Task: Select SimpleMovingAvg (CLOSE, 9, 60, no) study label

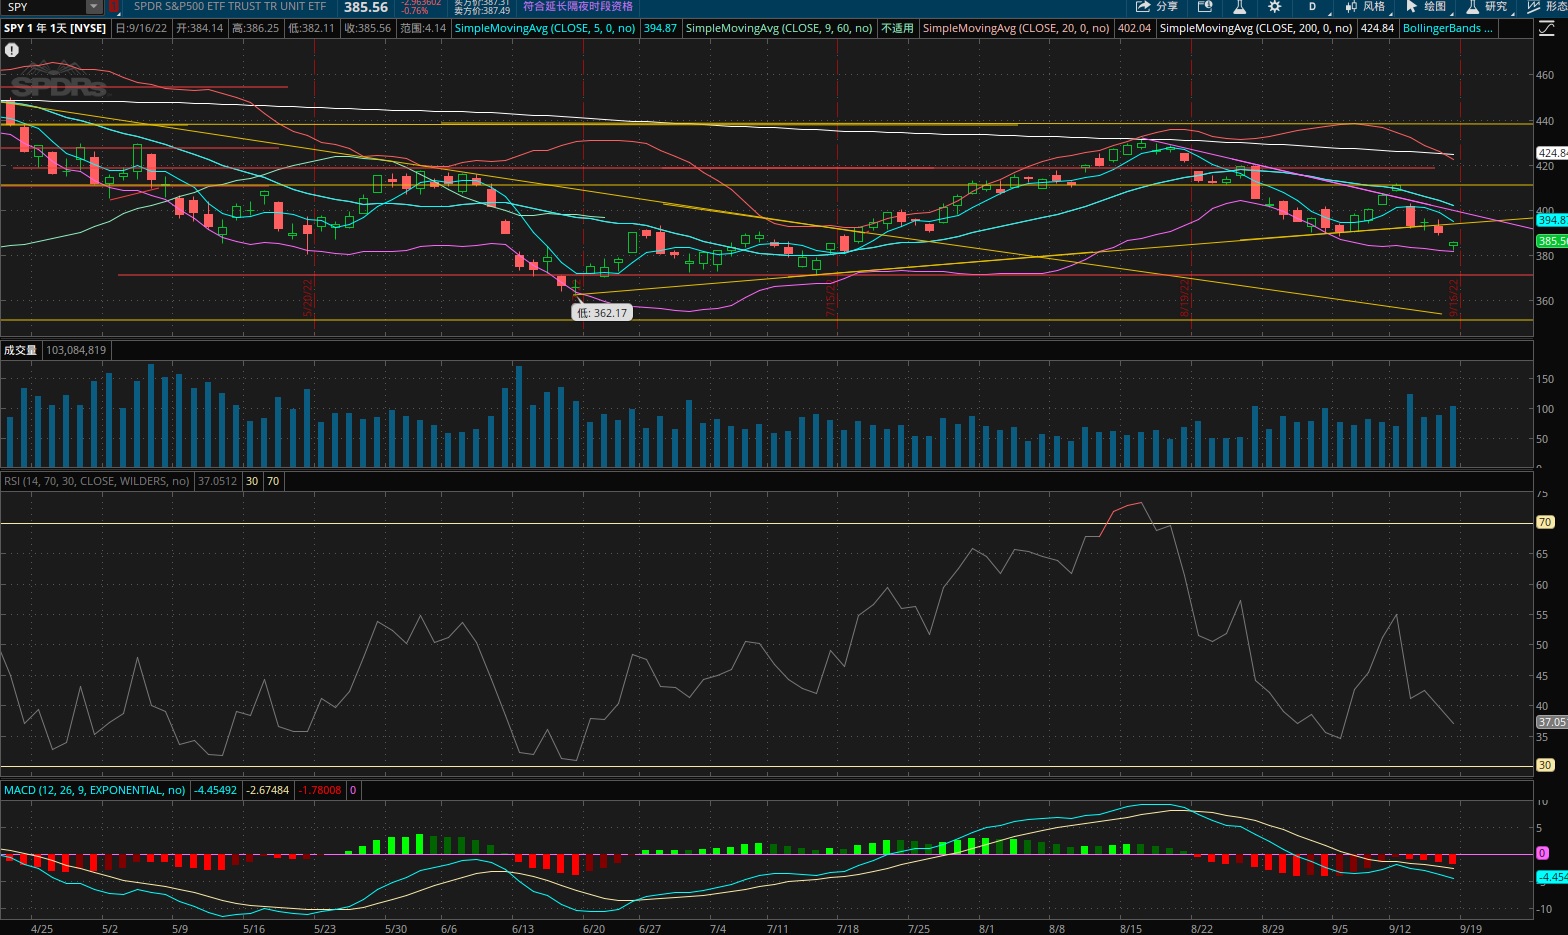Action: (779, 28)
